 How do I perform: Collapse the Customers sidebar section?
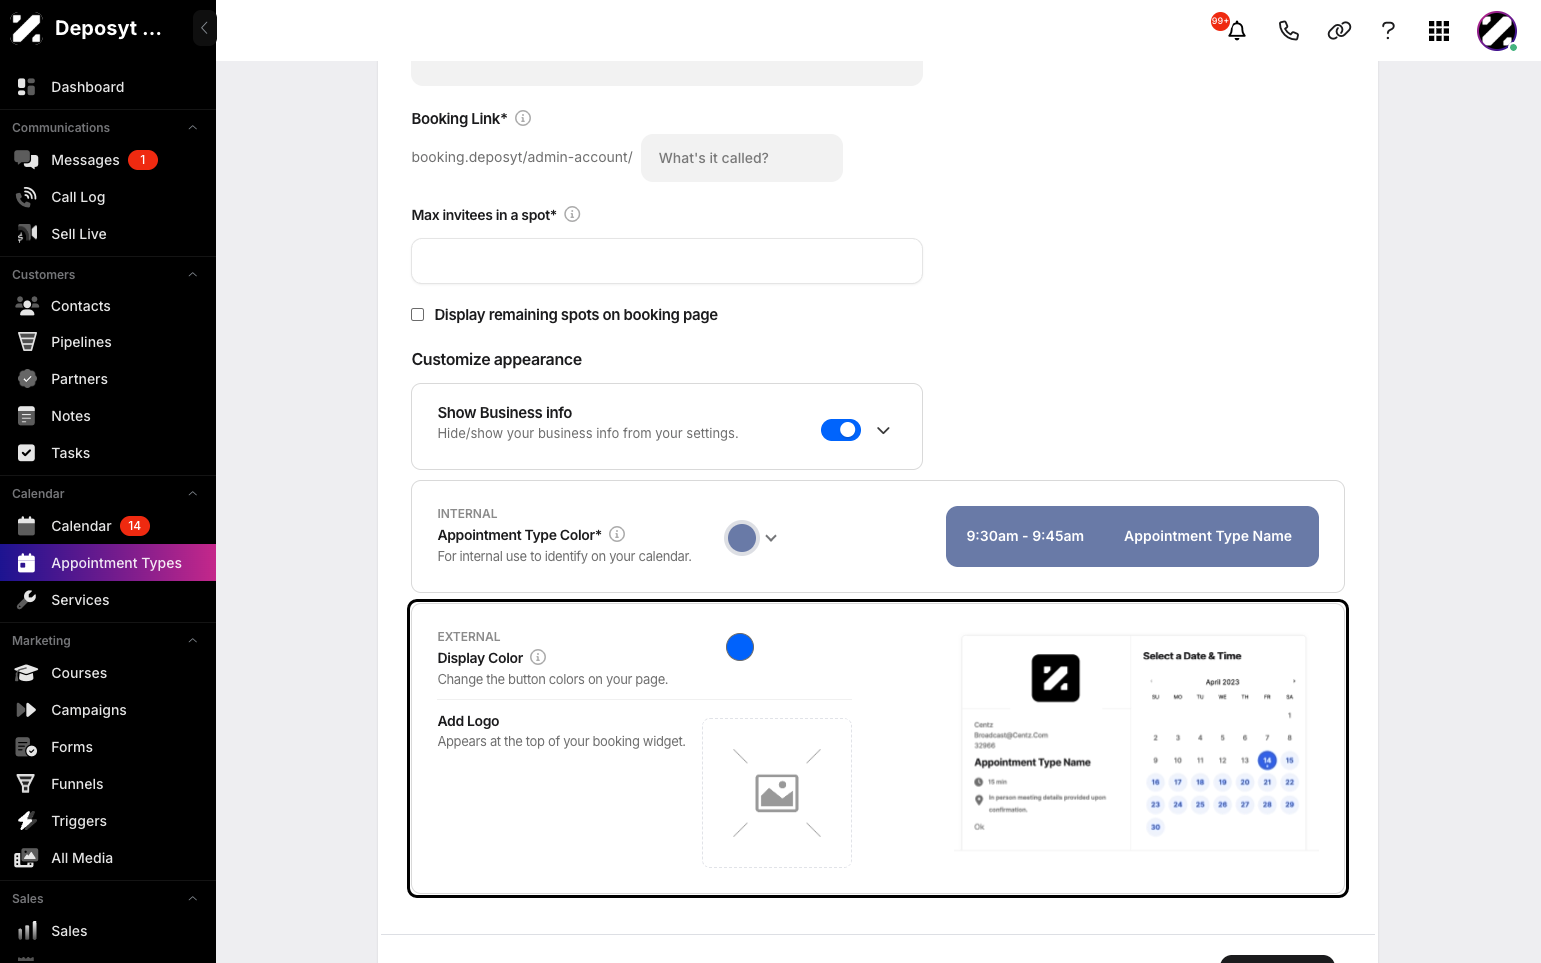193,275
